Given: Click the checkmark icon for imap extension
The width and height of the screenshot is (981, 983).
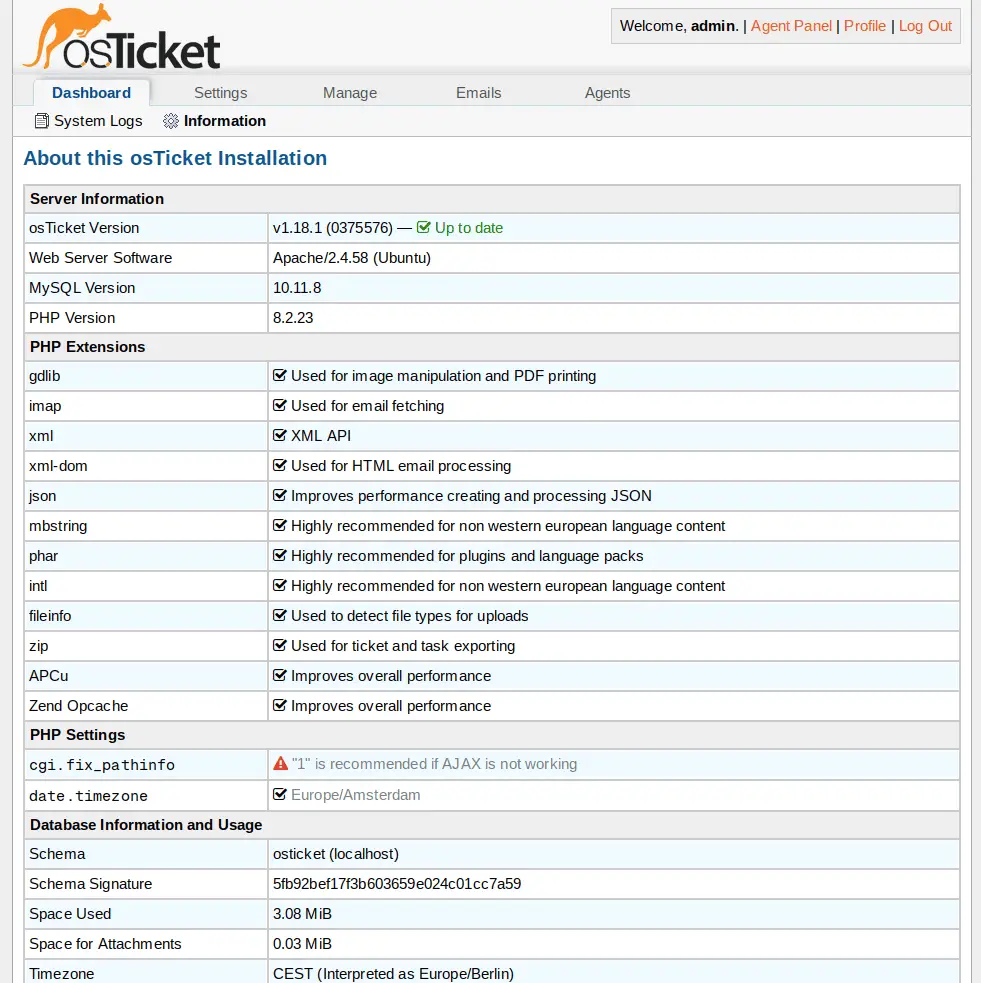Looking at the screenshot, I should [x=280, y=405].
